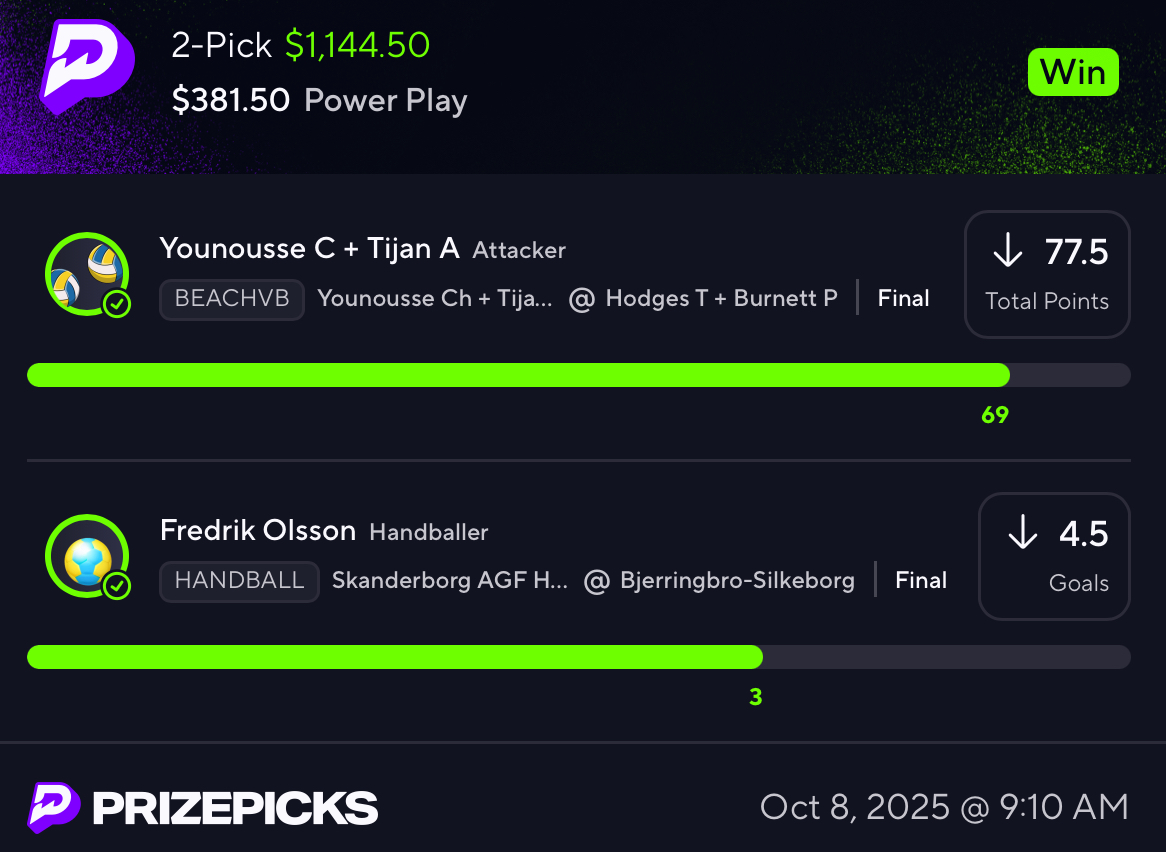Click the PrizePicks logo icon at top
Screen dimensions: 1166x852
point(87,66)
